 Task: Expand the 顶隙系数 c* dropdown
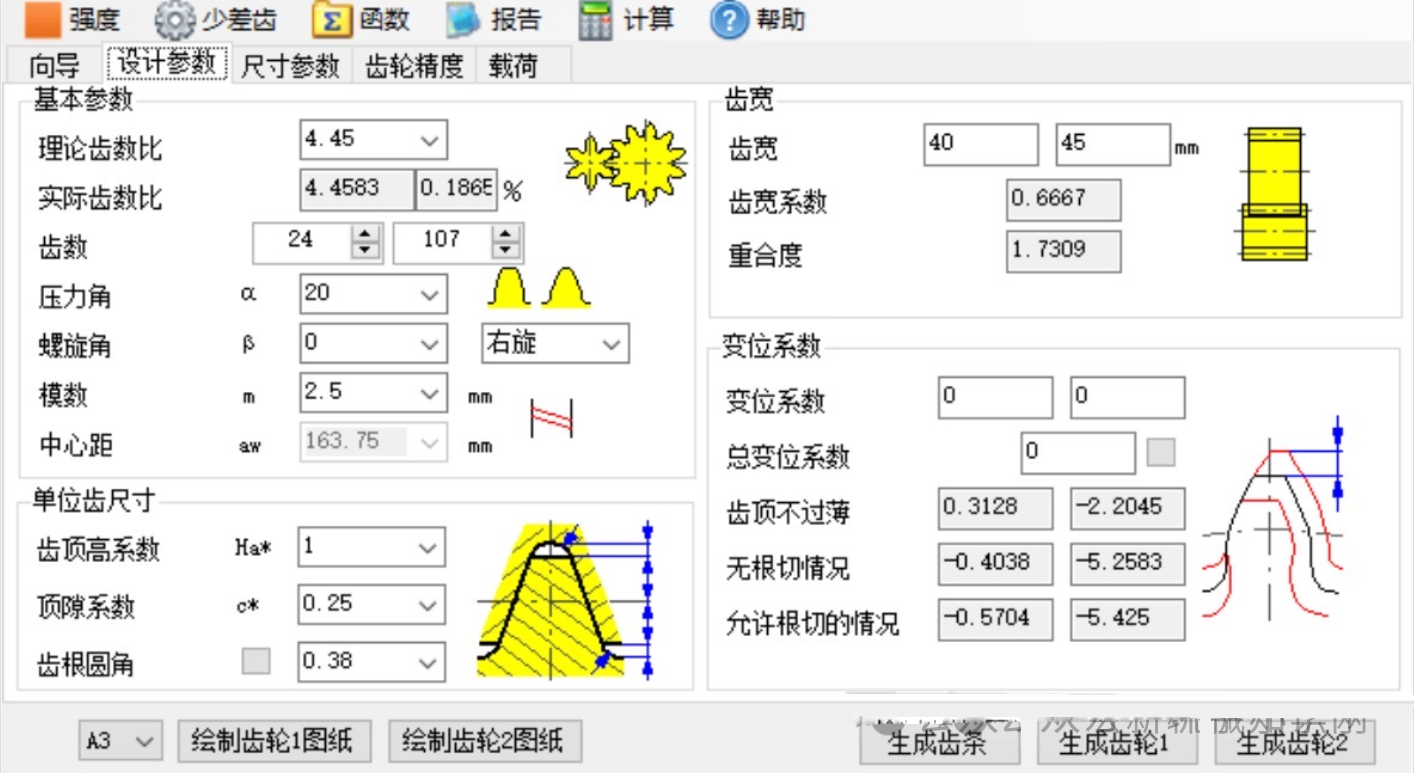pyautogui.click(x=429, y=605)
